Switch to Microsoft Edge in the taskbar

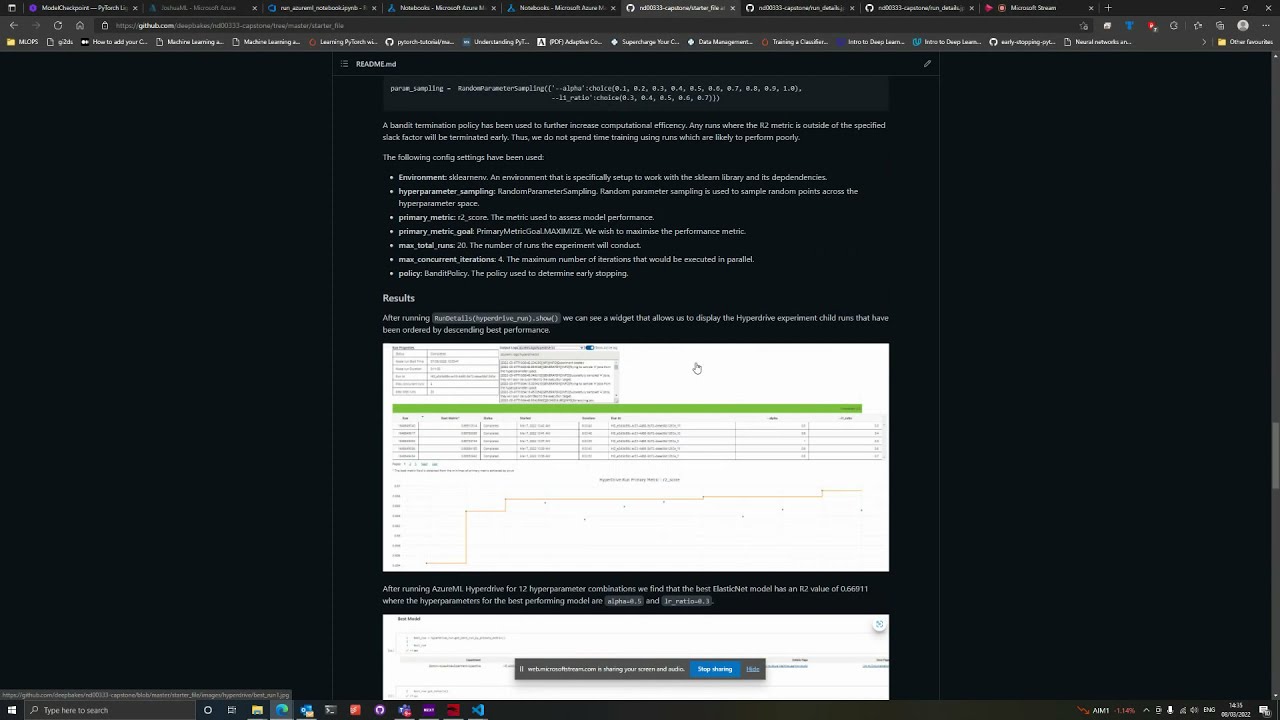point(282,710)
